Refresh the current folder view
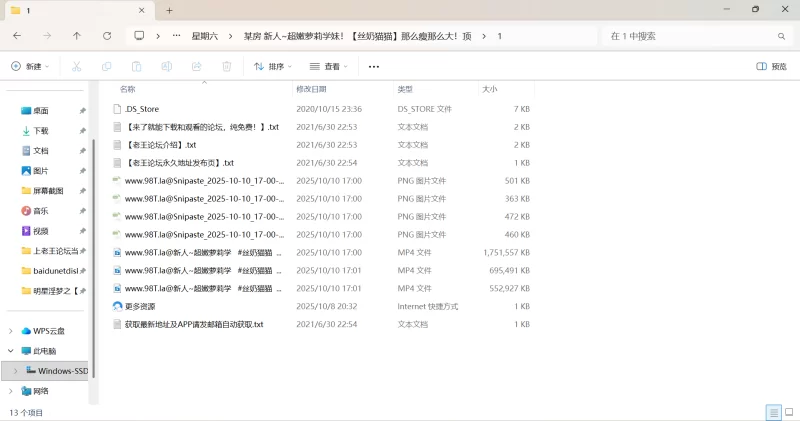The height and width of the screenshot is (421, 800). tap(107, 35)
